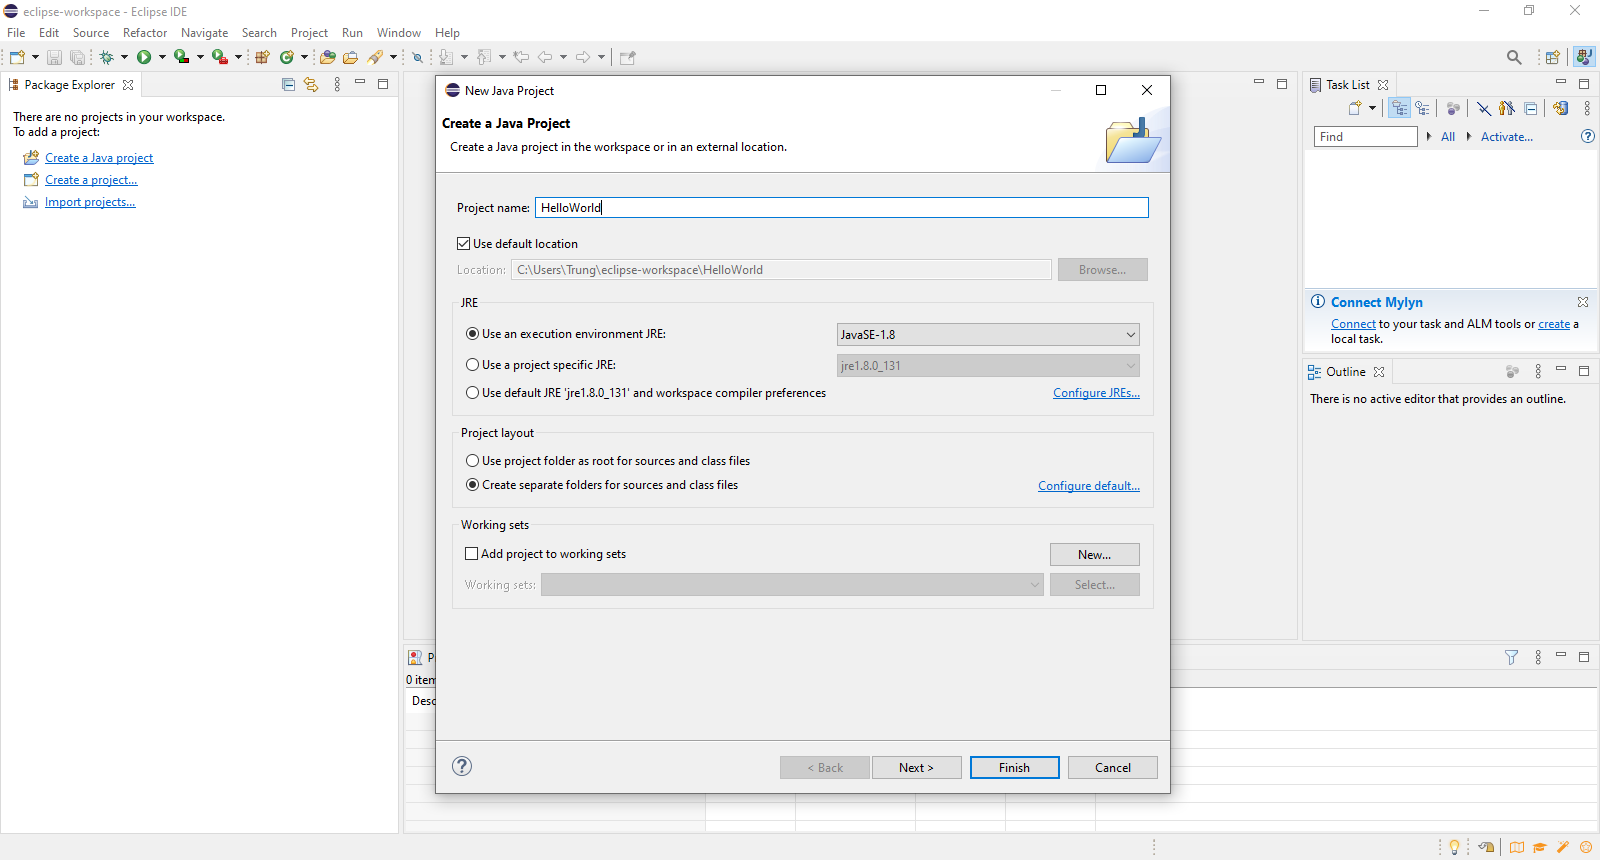The height and width of the screenshot is (860, 1600).
Task: Open the Configure default... link
Action: point(1089,486)
